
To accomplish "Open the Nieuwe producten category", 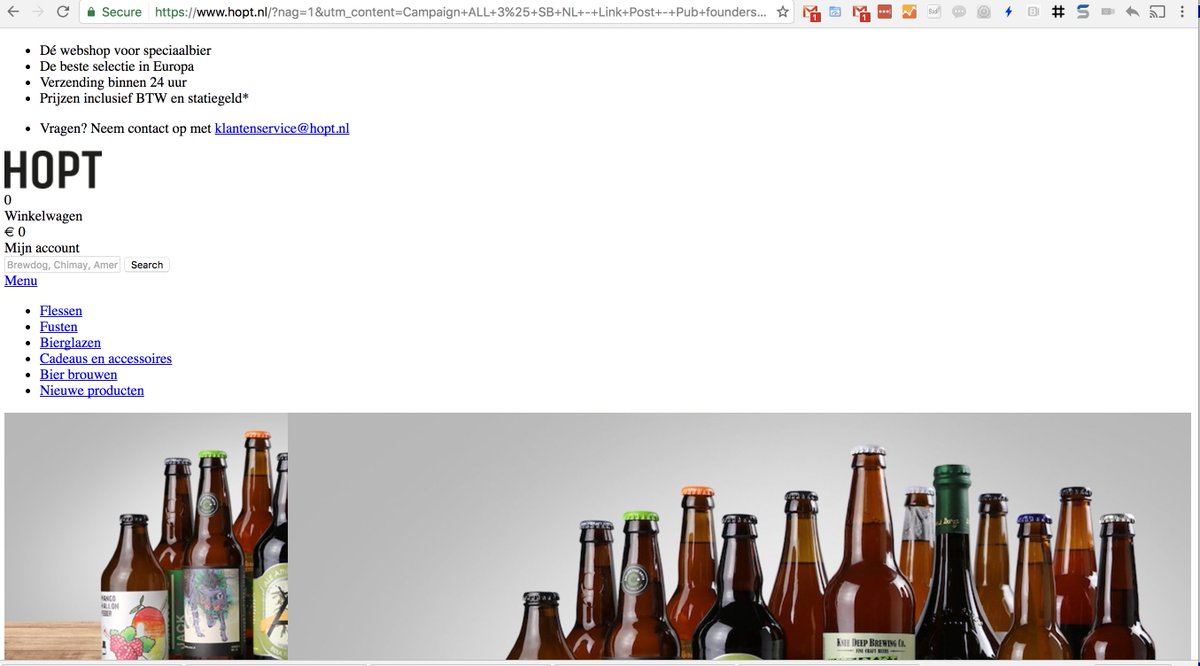I will tap(92, 390).
